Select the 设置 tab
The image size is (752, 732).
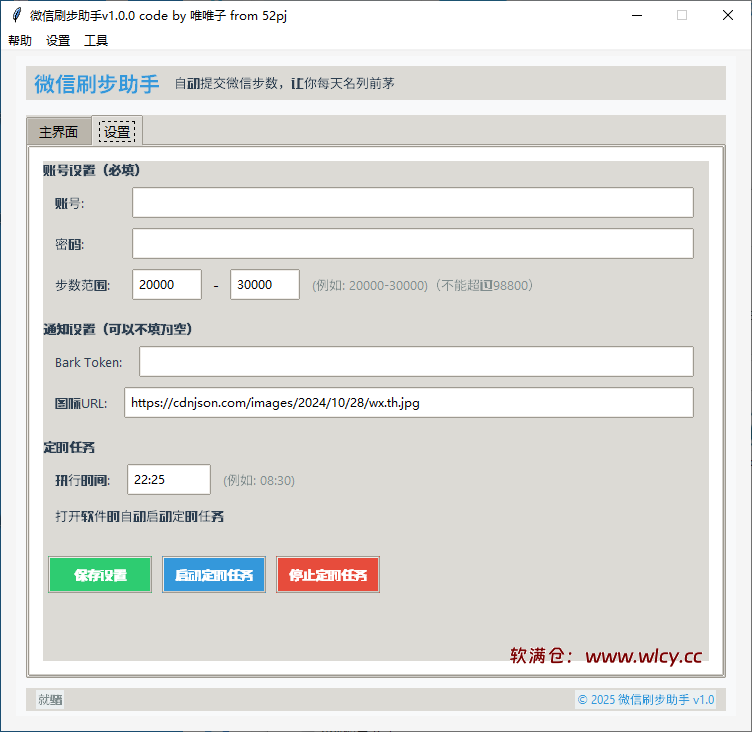click(x=117, y=131)
